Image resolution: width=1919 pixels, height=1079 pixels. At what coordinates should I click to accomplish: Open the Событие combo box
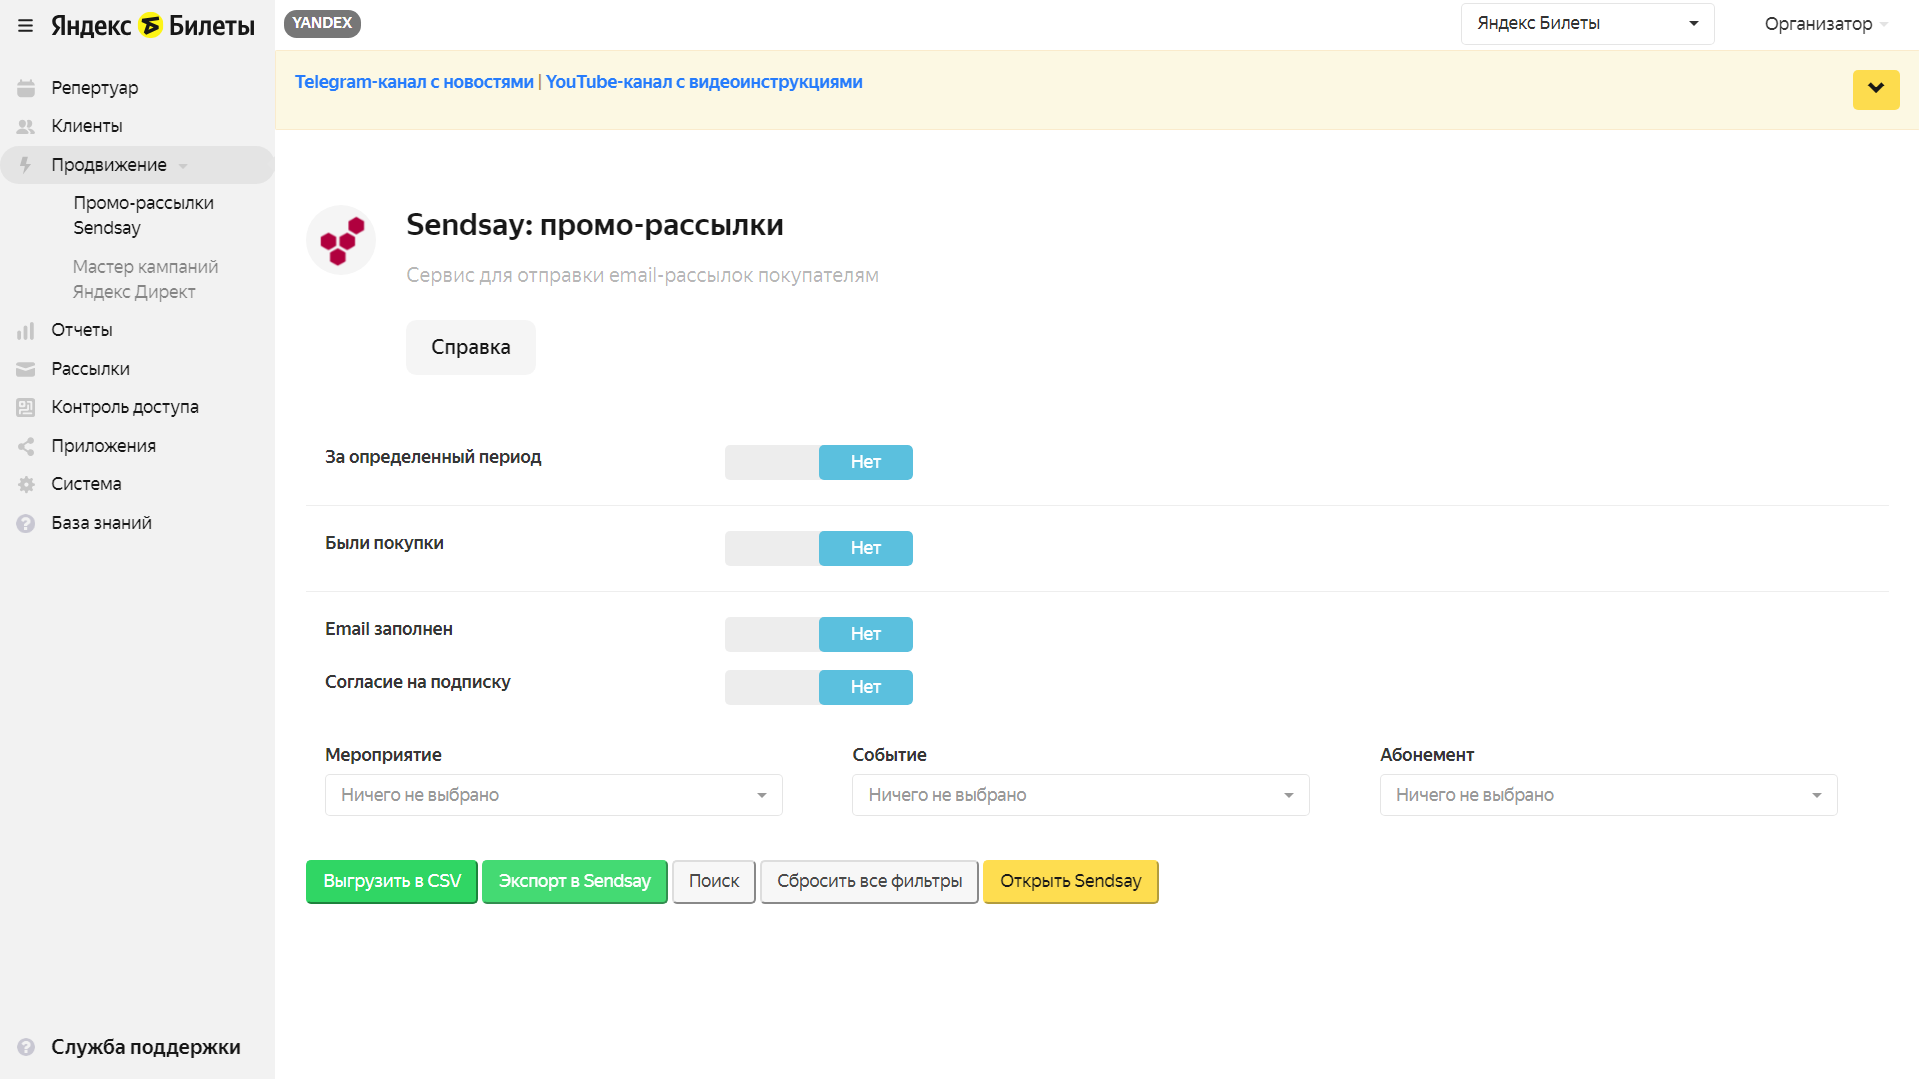pos(1080,796)
